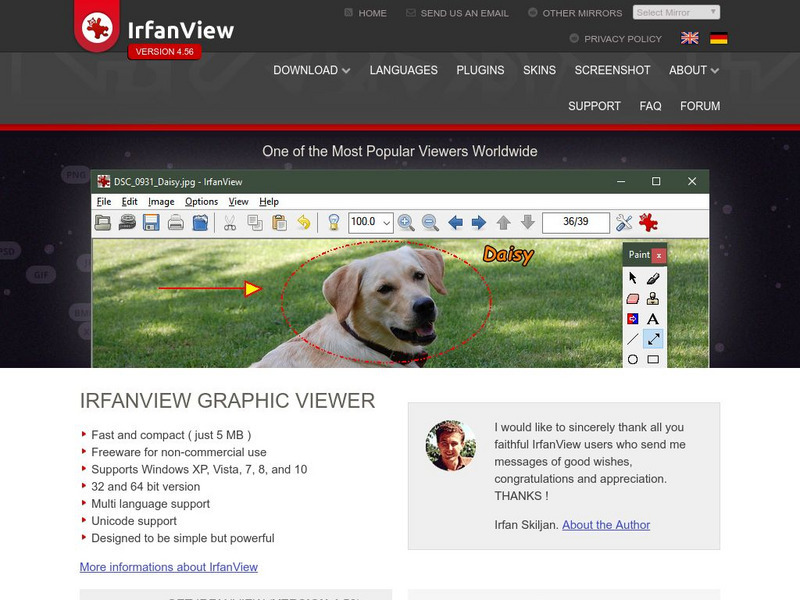
Task: Go to the FORUM page
Action: tap(700, 106)
